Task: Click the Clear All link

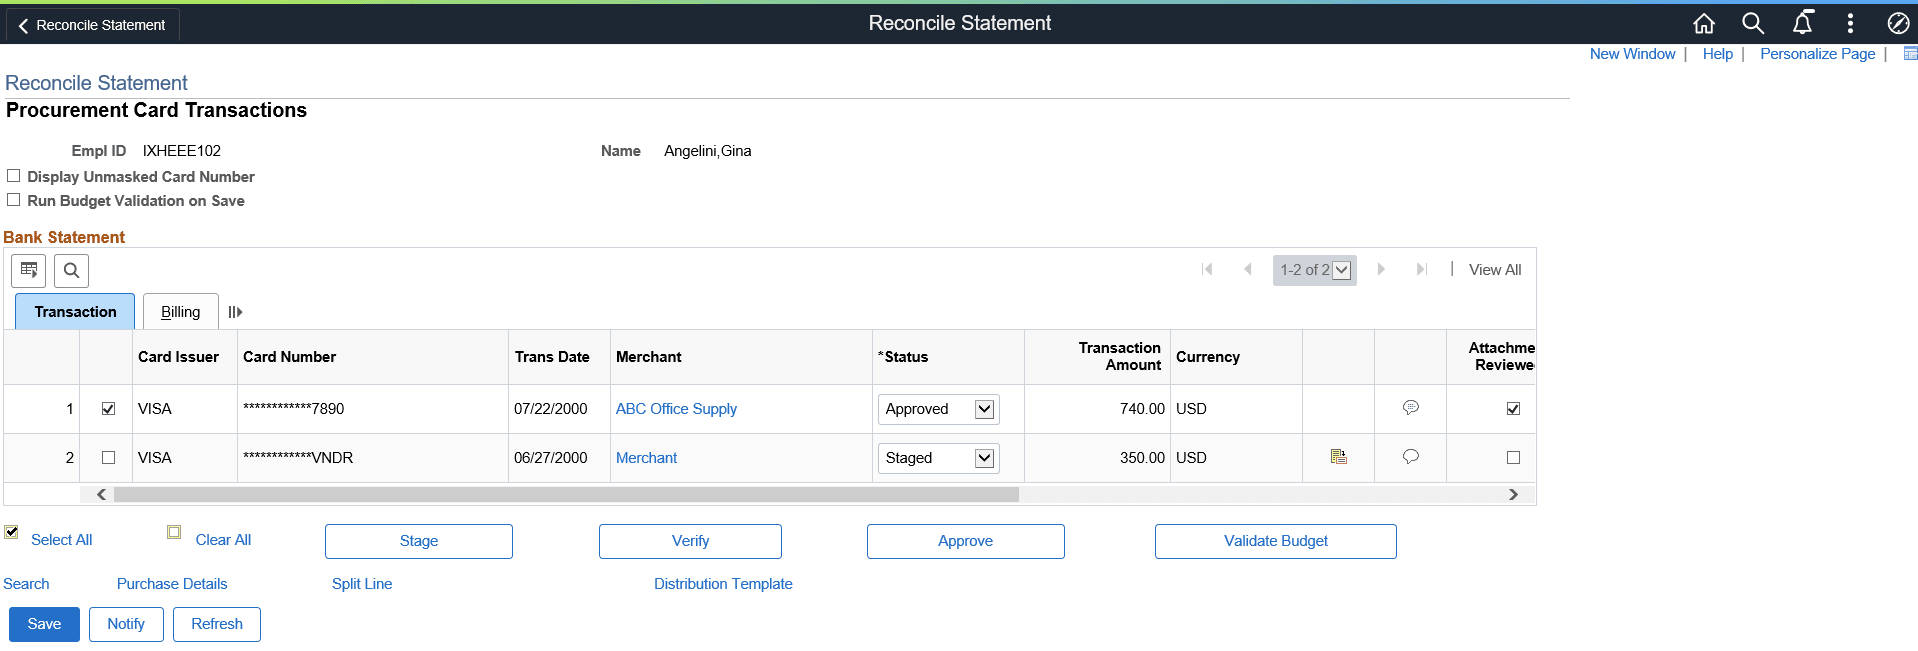Action: (x=223, y=540)
